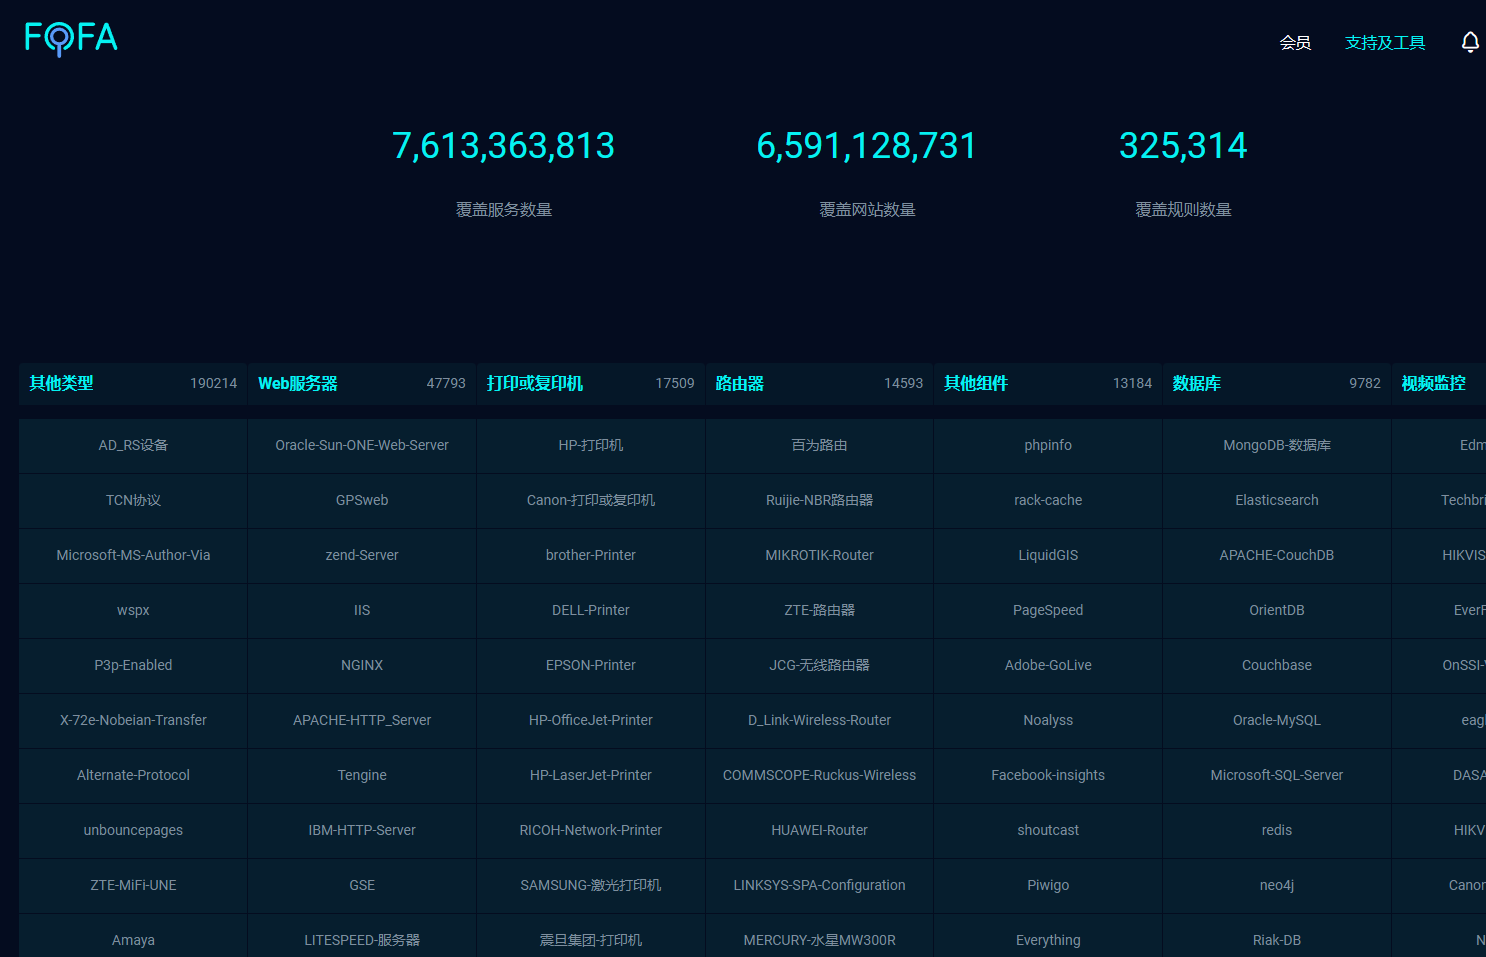Viewport: 1486px width, 957px height.
Task: Click Facebook-insights entry
Action: 1048,775
